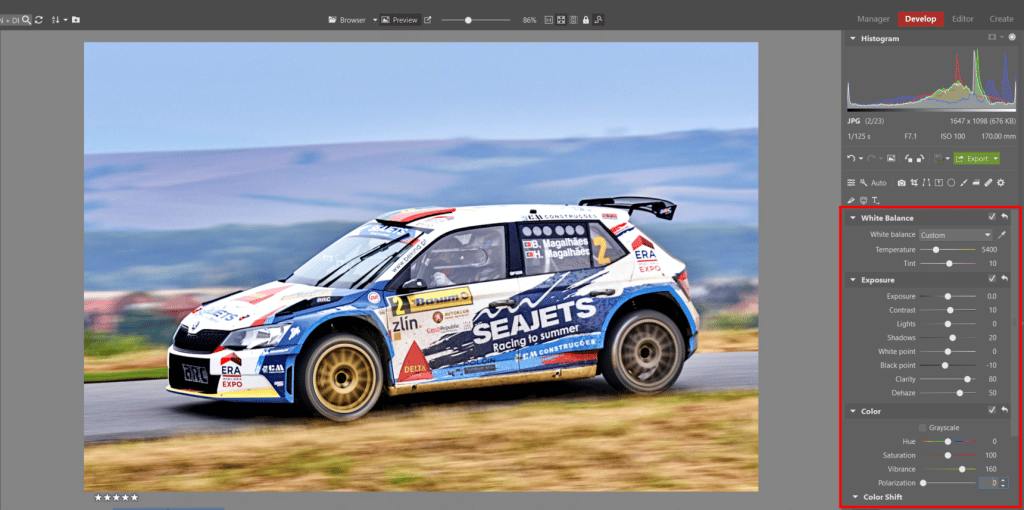Click the Undo arrow icon
The image size is (1024, 510).
point(850,158)
